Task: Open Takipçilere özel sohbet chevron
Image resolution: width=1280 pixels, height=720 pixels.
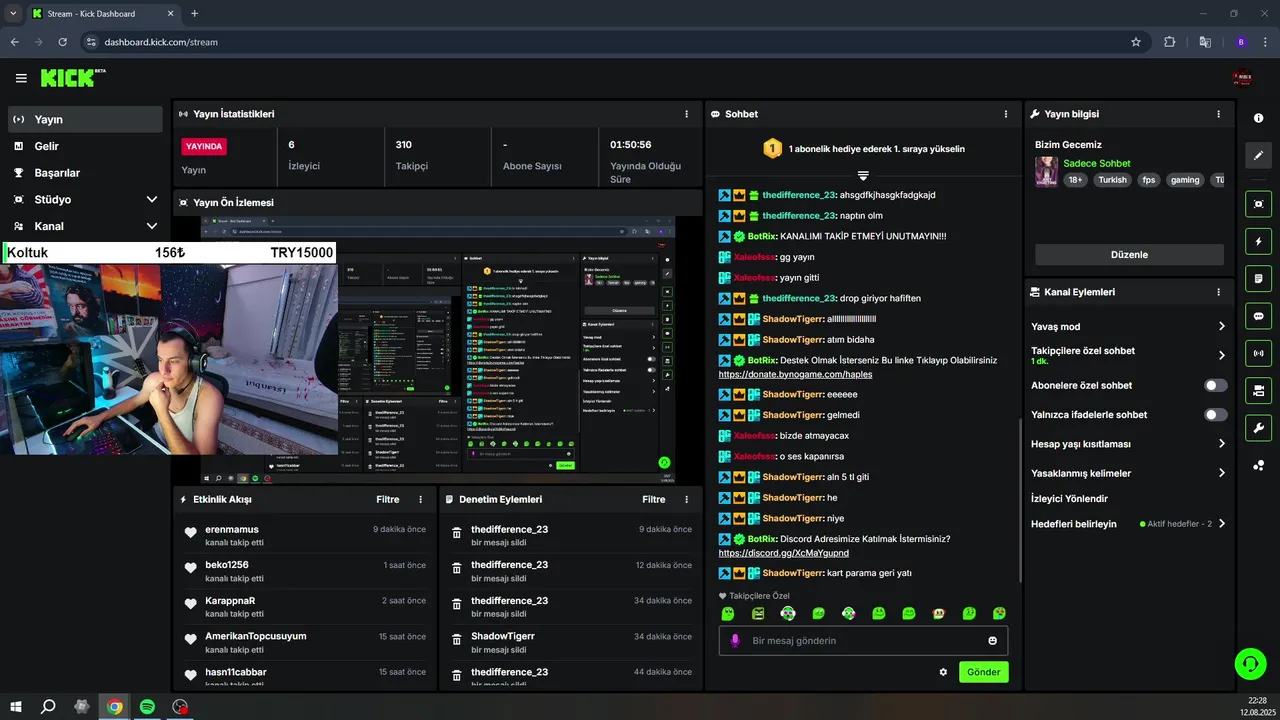Action: 1222,355
